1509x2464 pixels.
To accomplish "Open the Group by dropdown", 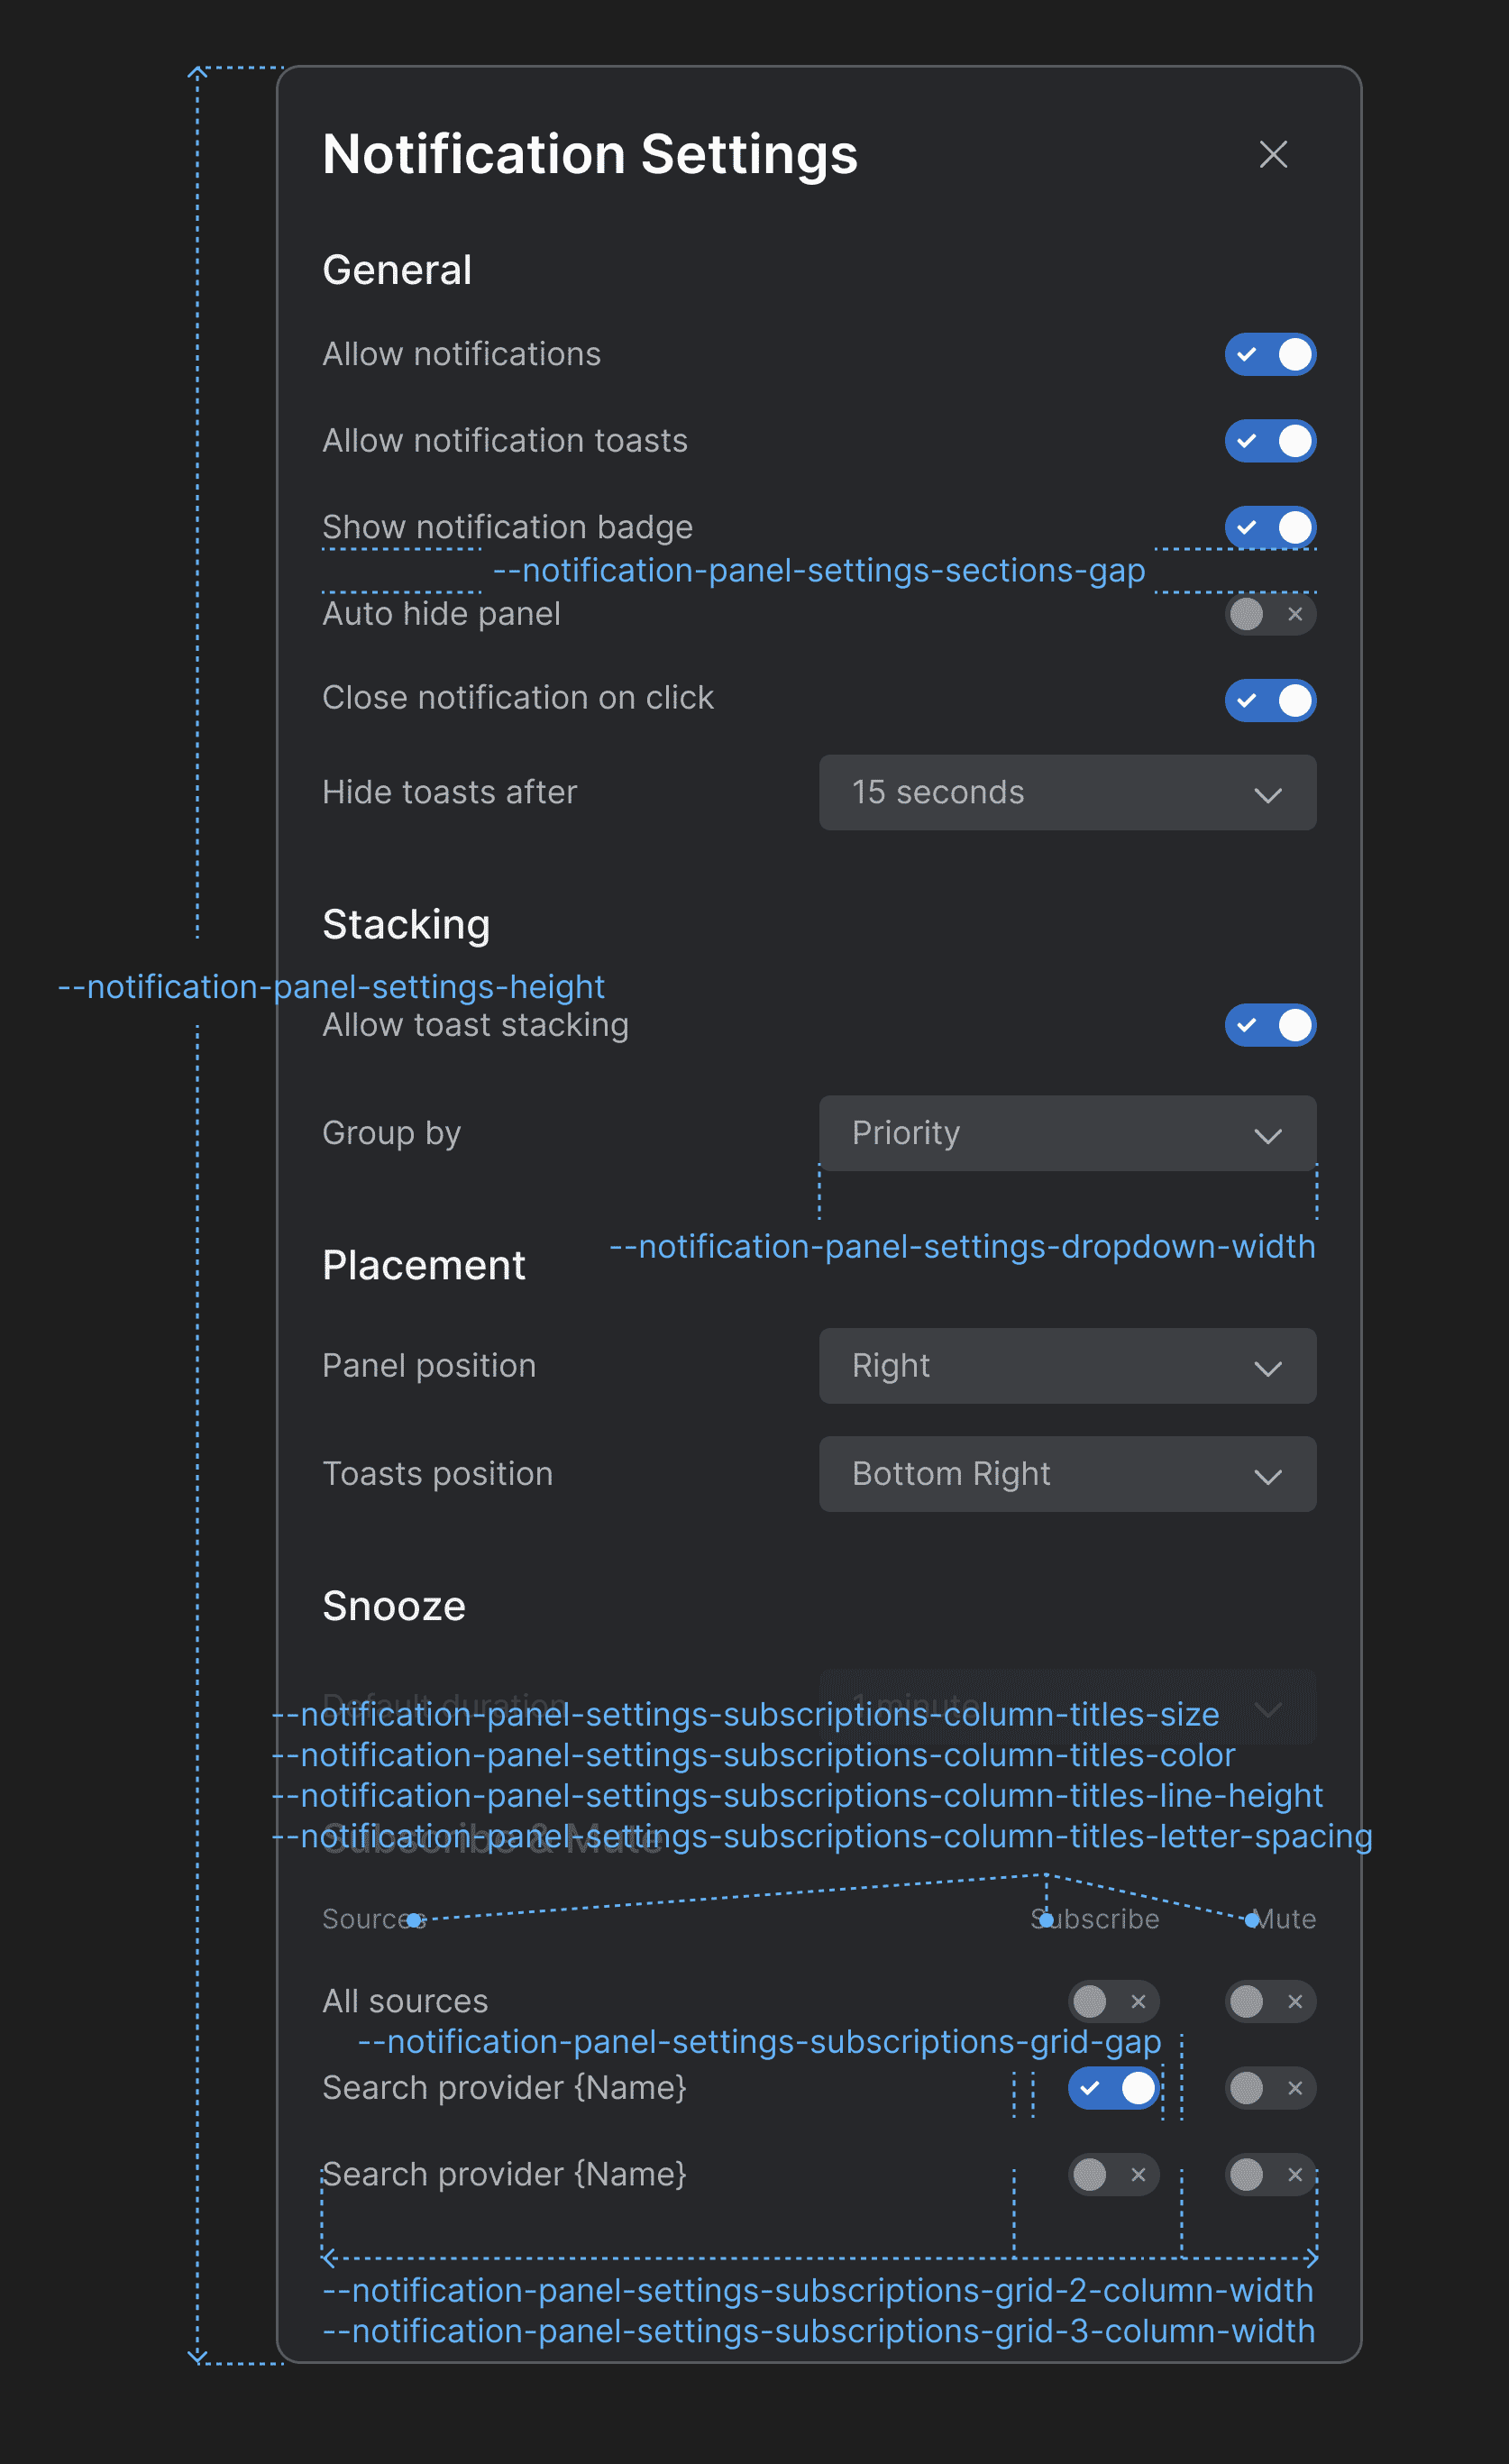I will pos(1066,1133).
